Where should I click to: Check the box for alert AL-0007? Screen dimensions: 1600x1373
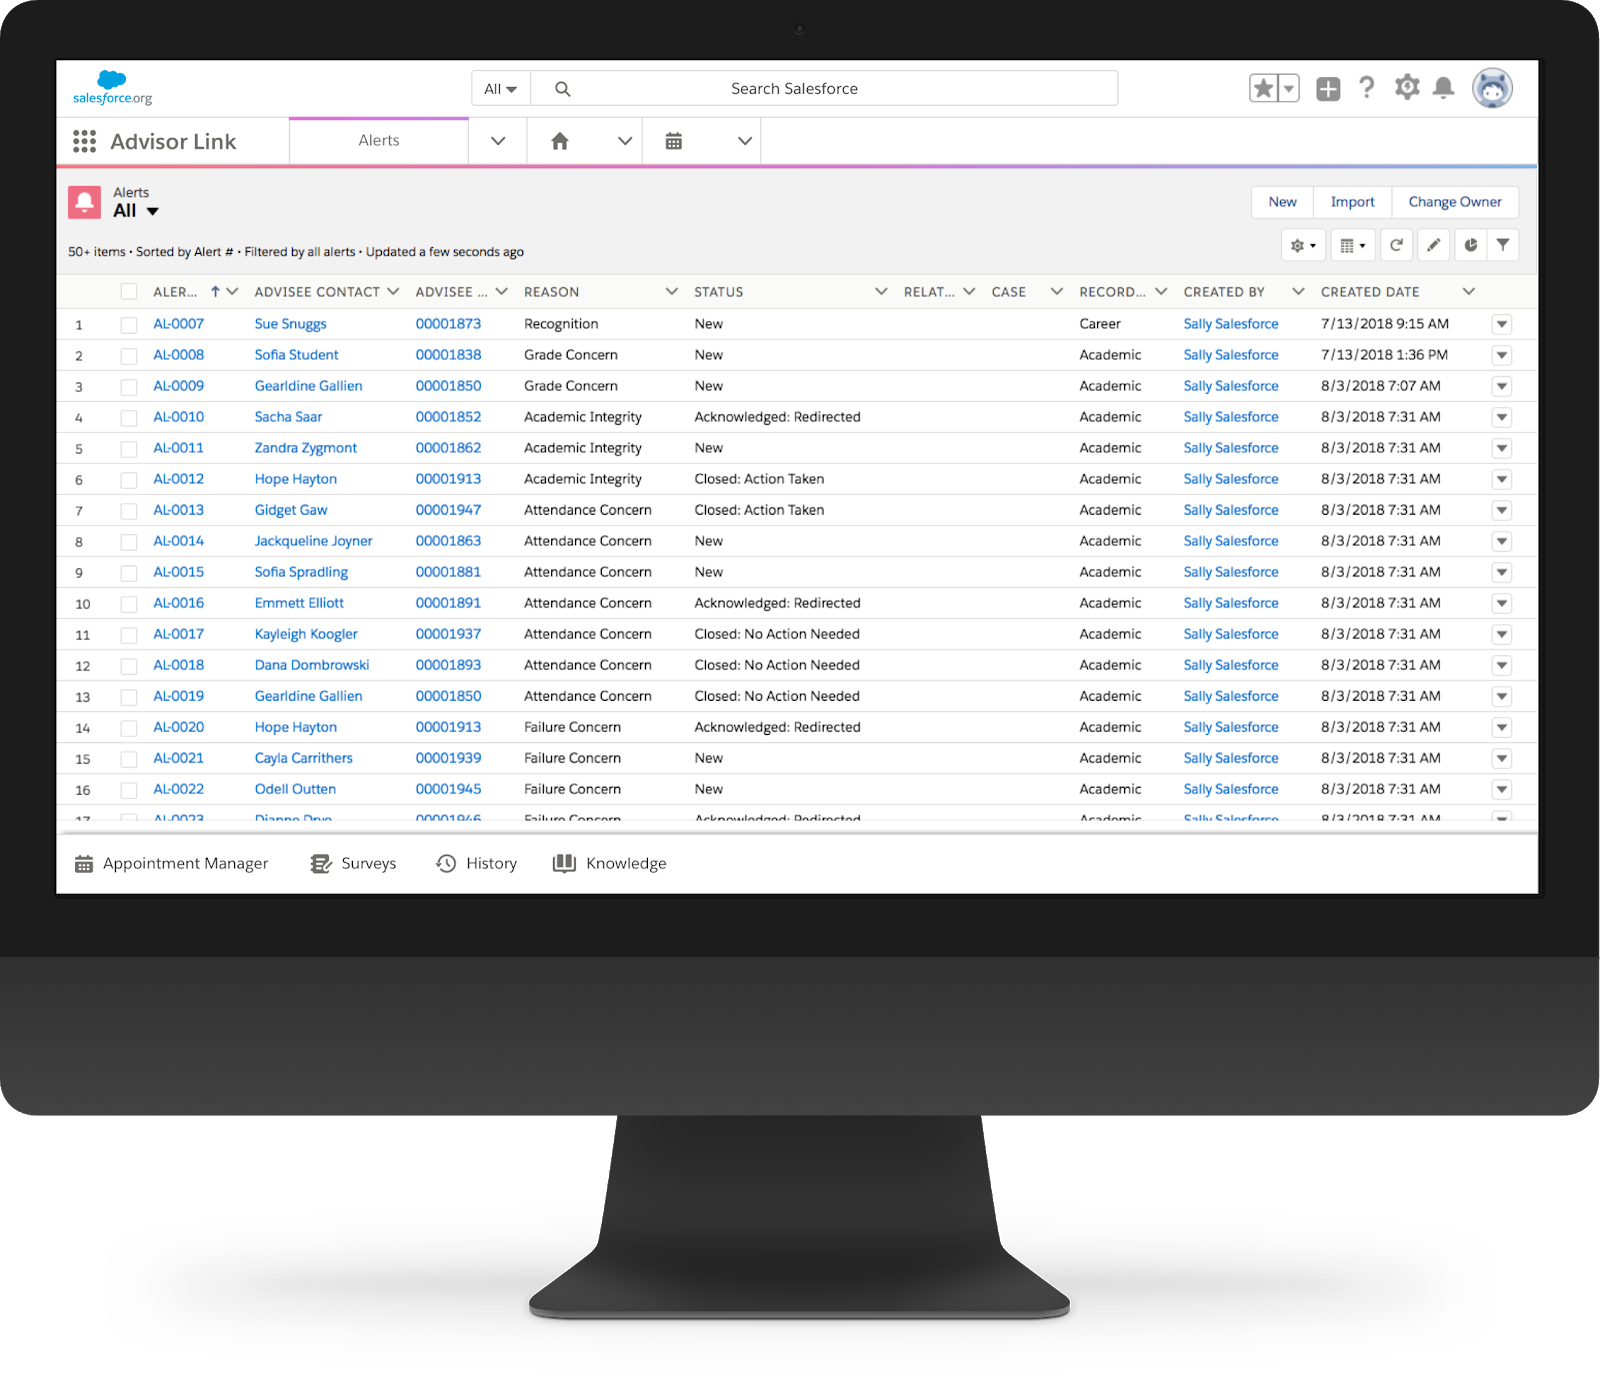(129, 325)
